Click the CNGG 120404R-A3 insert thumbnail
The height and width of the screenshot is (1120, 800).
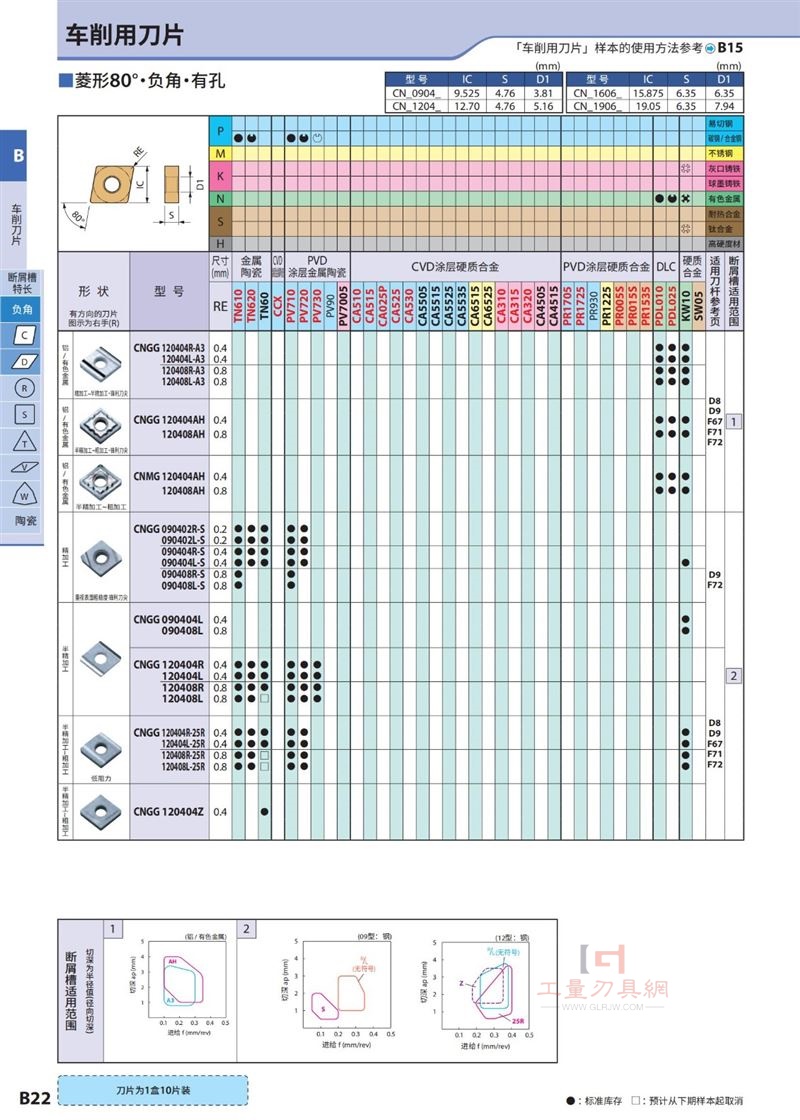tap(101, 364)
